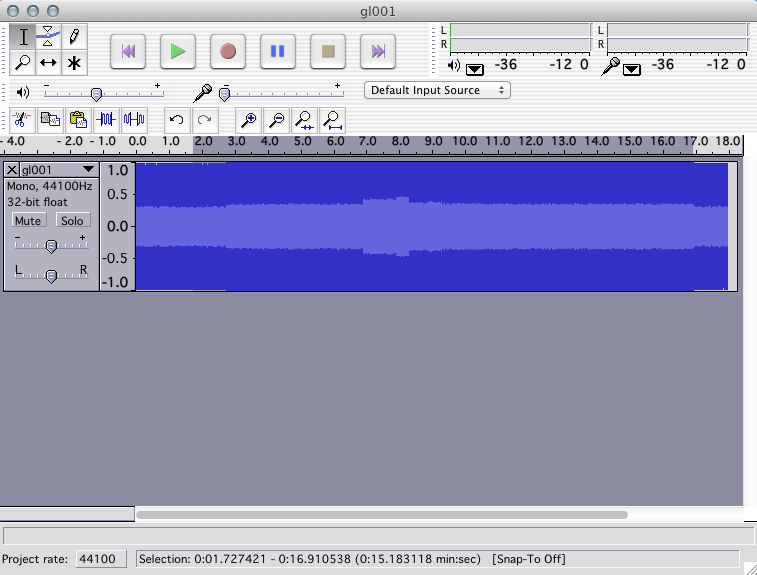Image resolution: width=757 pixels, height=575 pixels.
Task: Redo the last undone action
Action: pyautogui.click(x=205, y=120)
